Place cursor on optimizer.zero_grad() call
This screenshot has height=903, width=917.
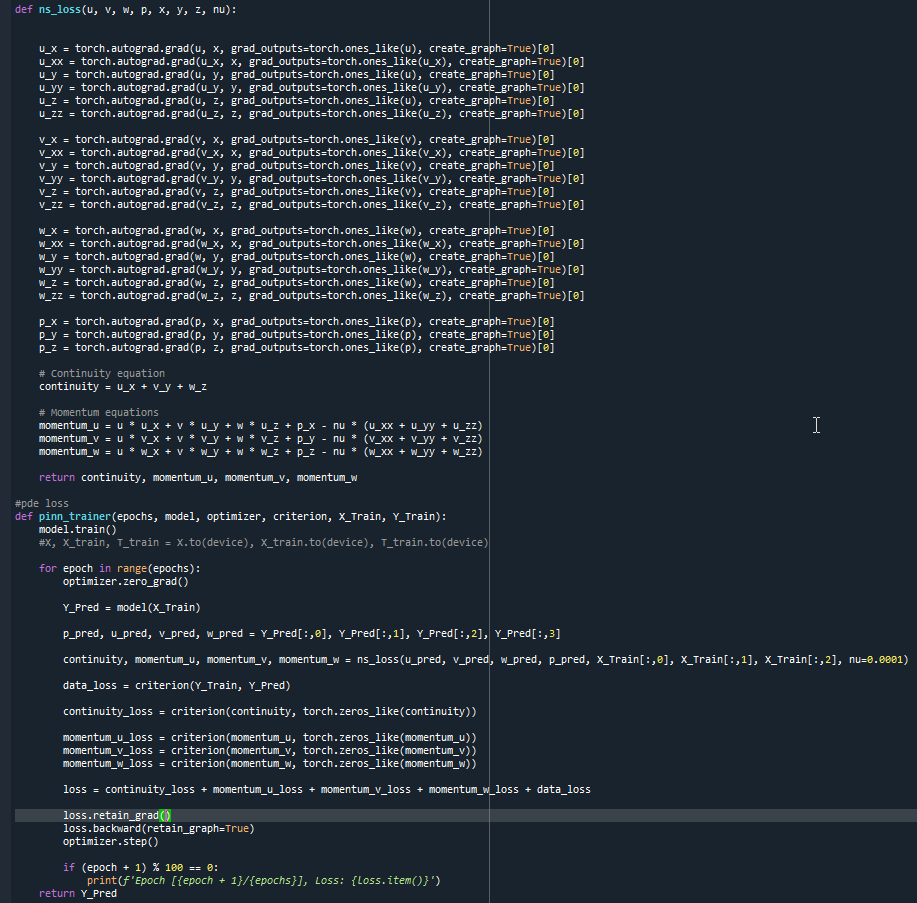[125, 581]
